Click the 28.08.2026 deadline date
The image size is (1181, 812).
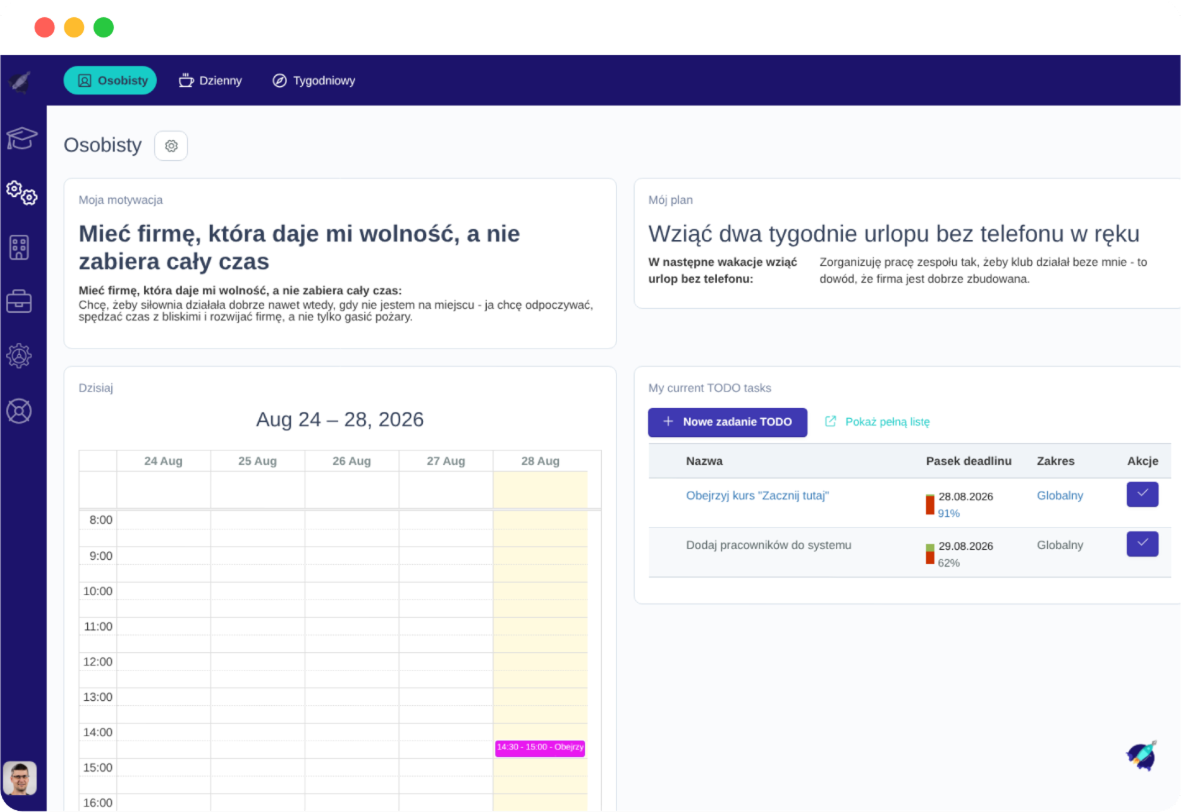coord(966,496)
